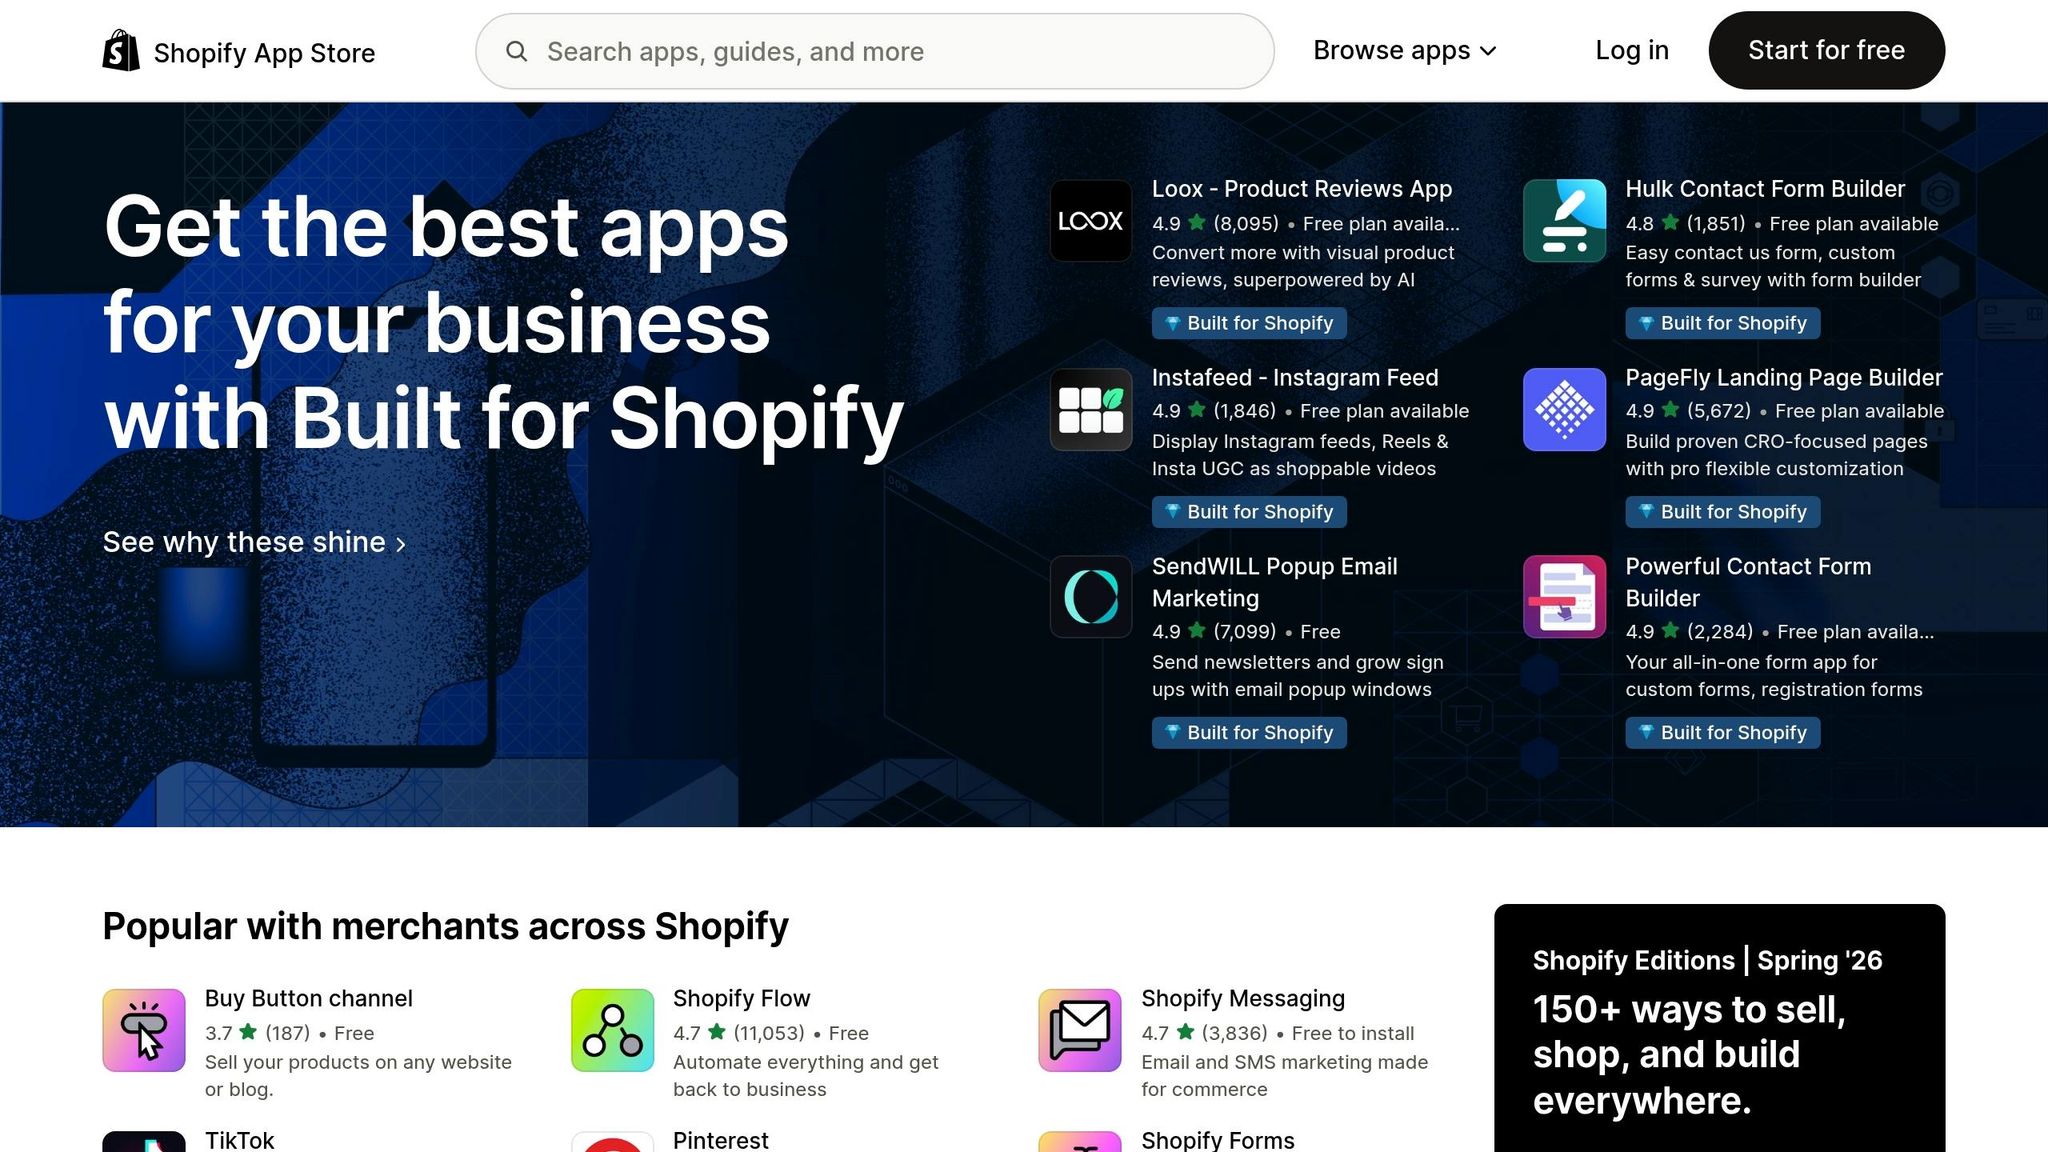Open the Shopify Messaging envelope icon

point(1080,1030)
